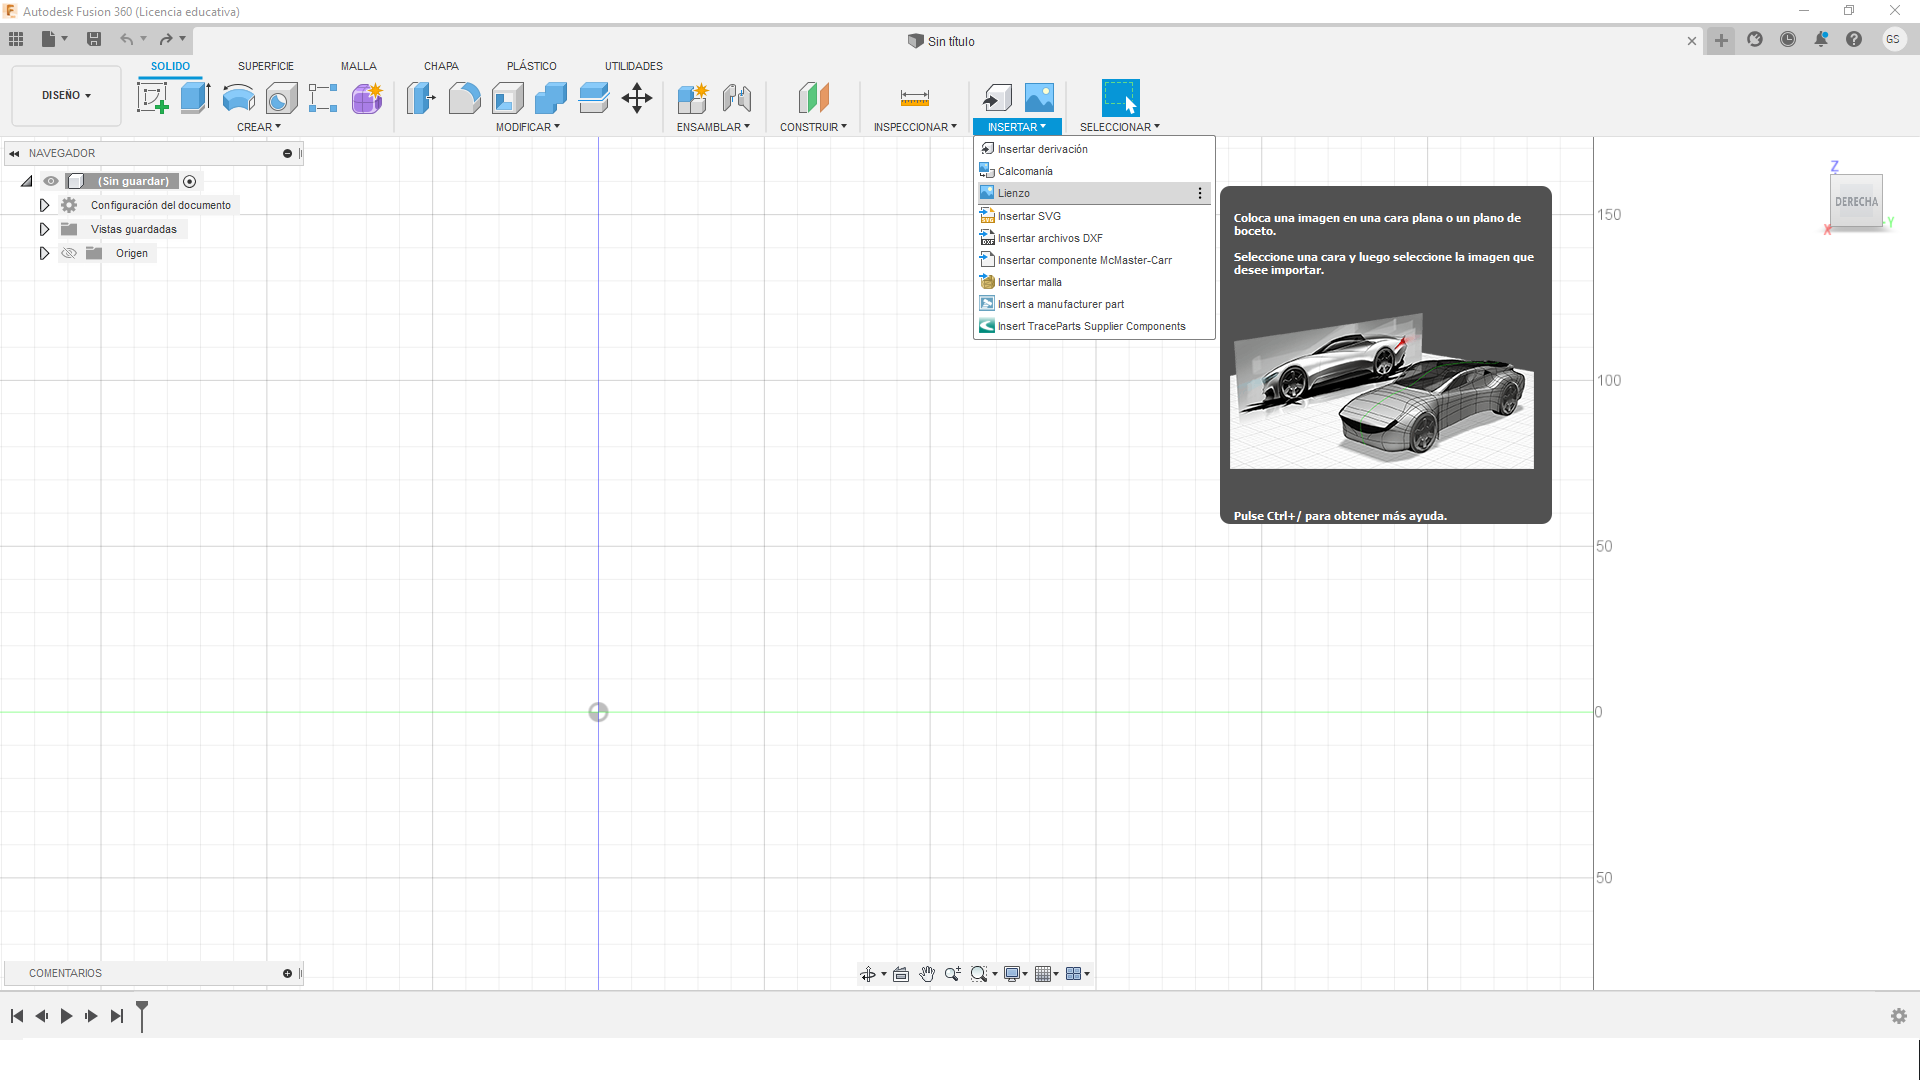Click the Create Sketch tool icon
Screen dimensions: 1920x1080
152,98
